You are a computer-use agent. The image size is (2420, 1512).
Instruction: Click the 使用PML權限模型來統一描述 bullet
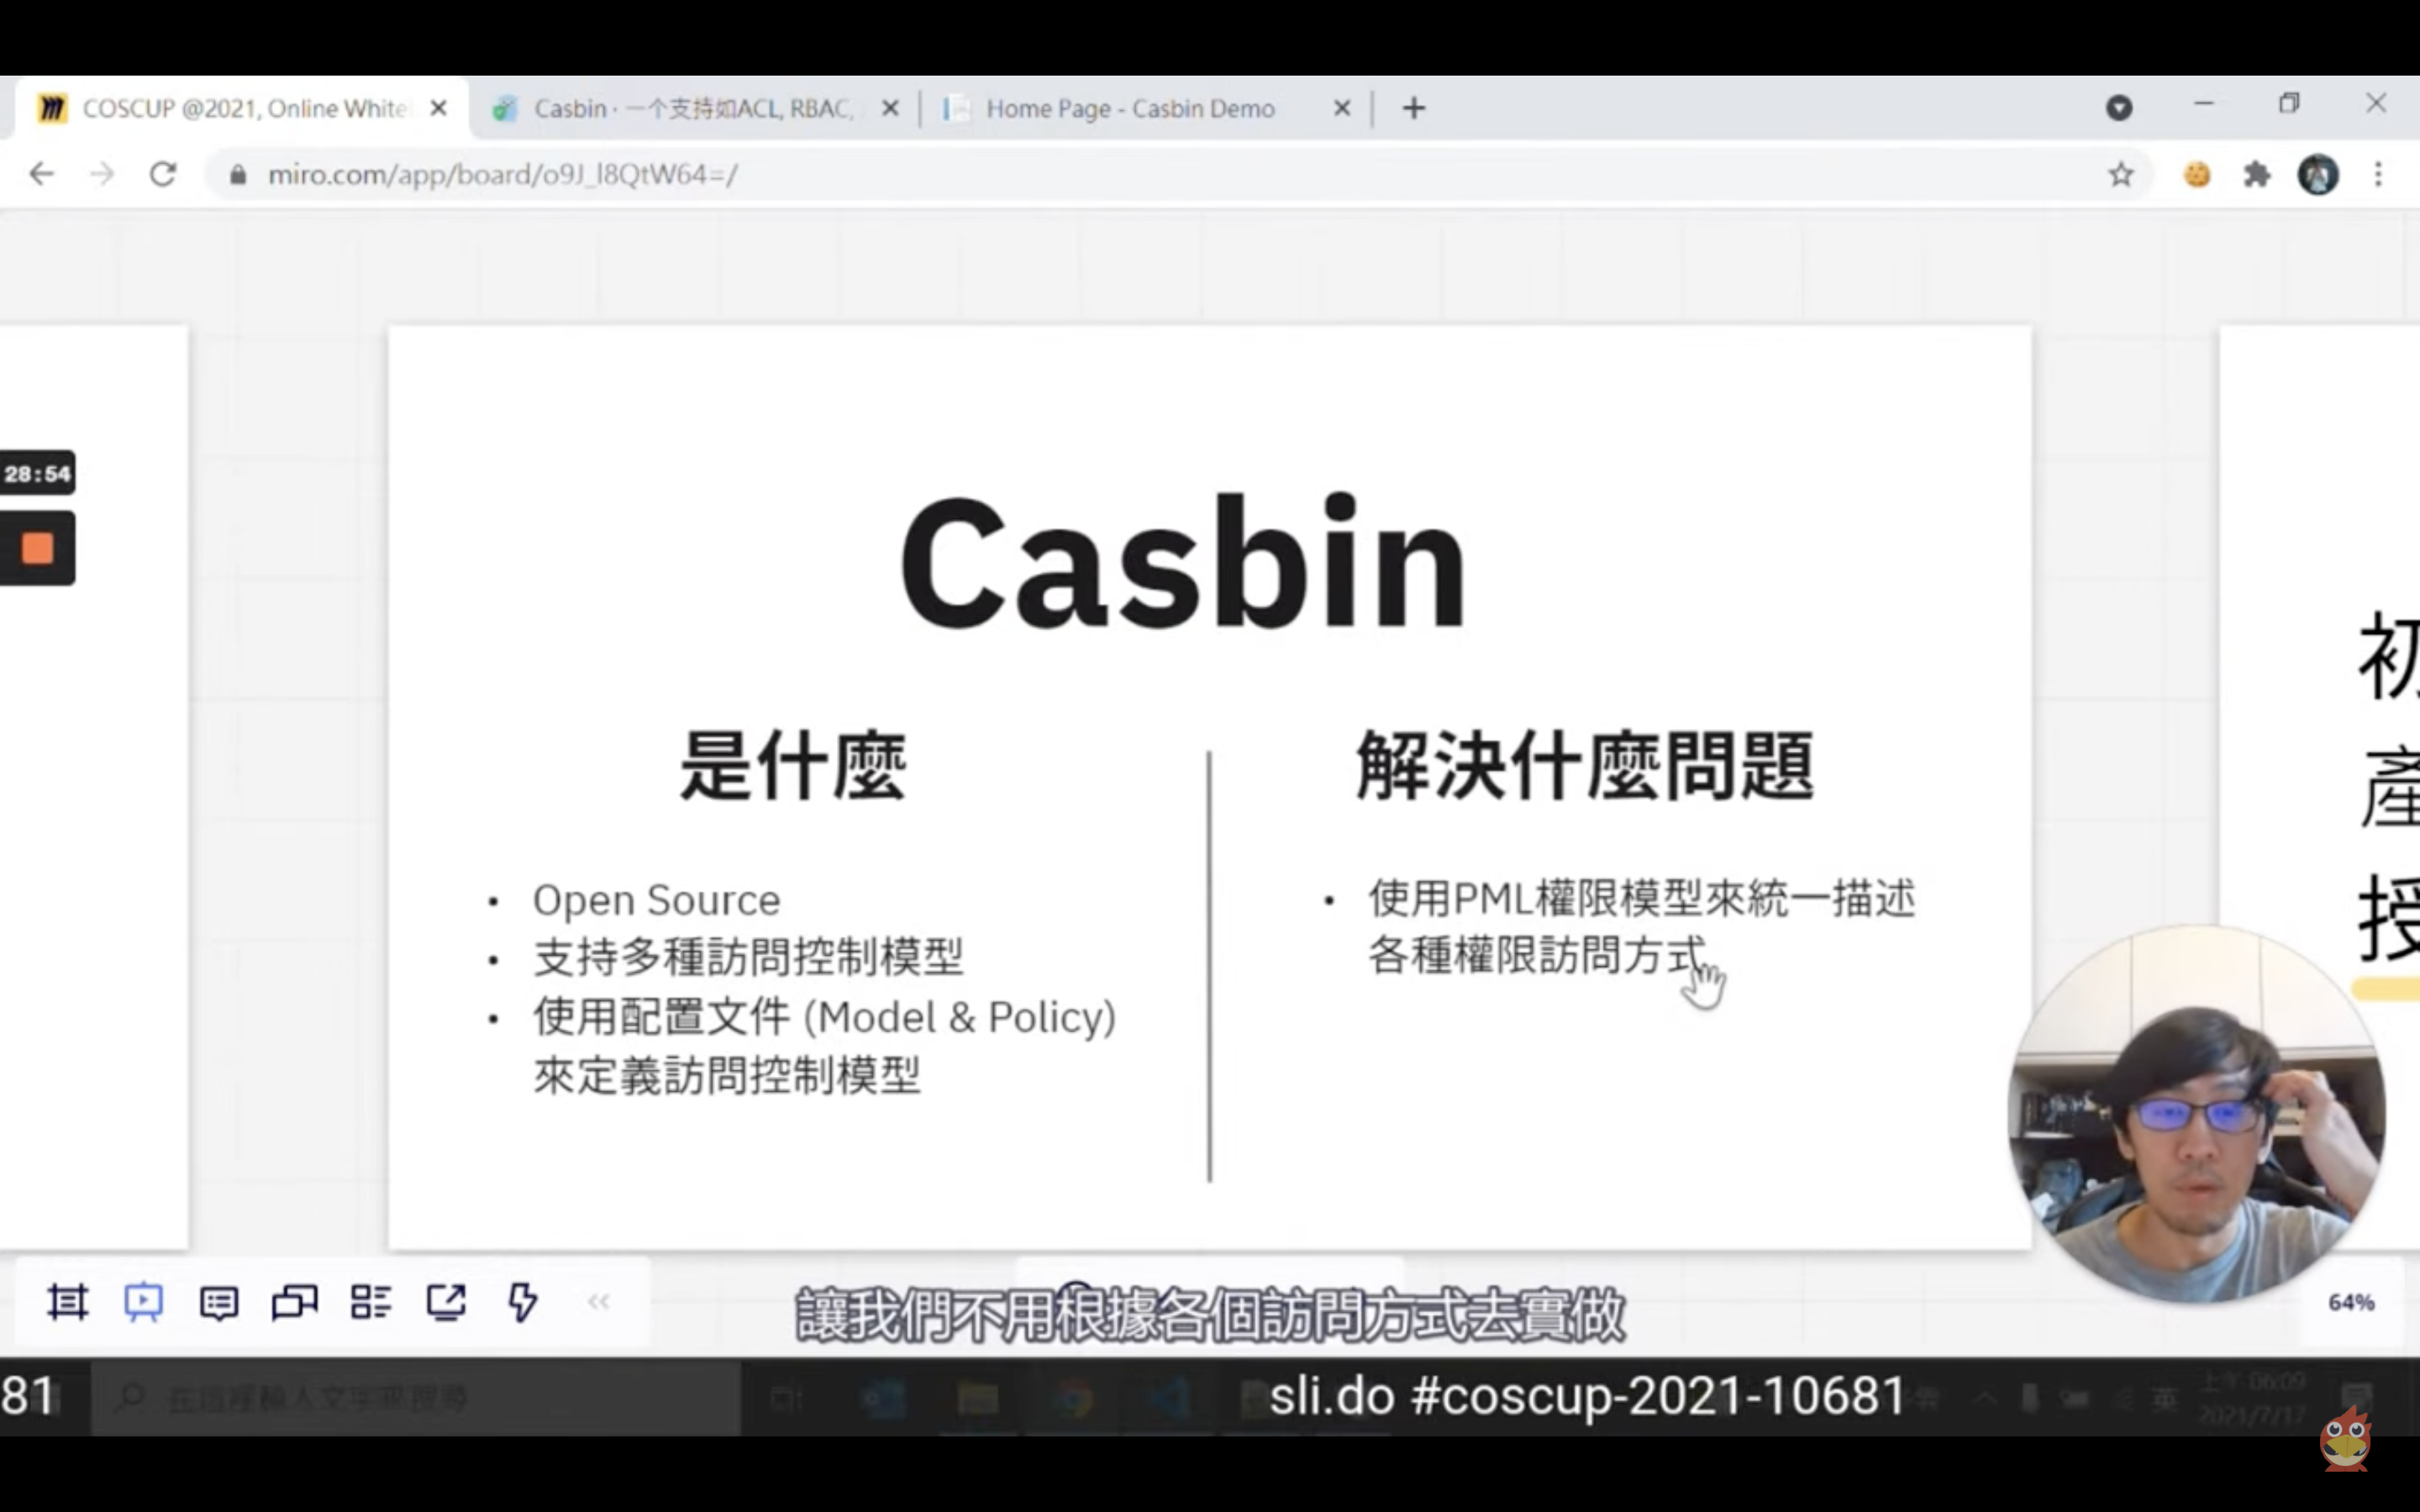(x=1641, y=898)
